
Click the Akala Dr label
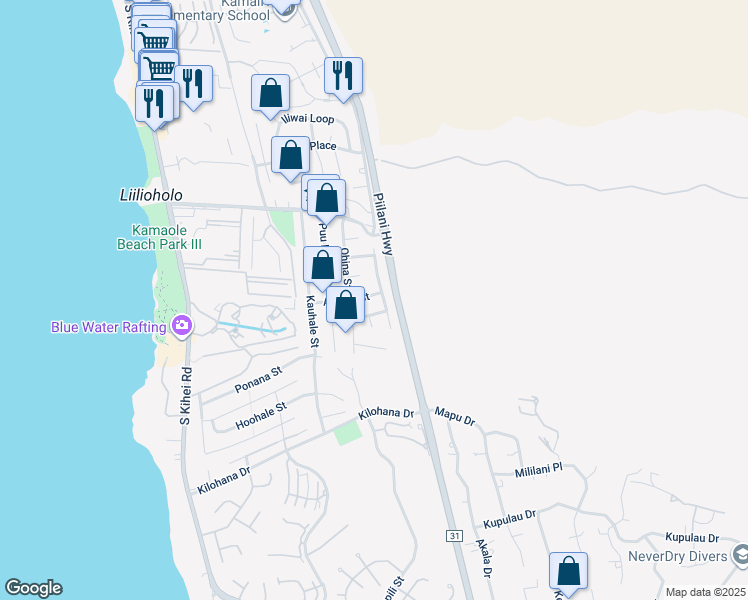[483, 559]
